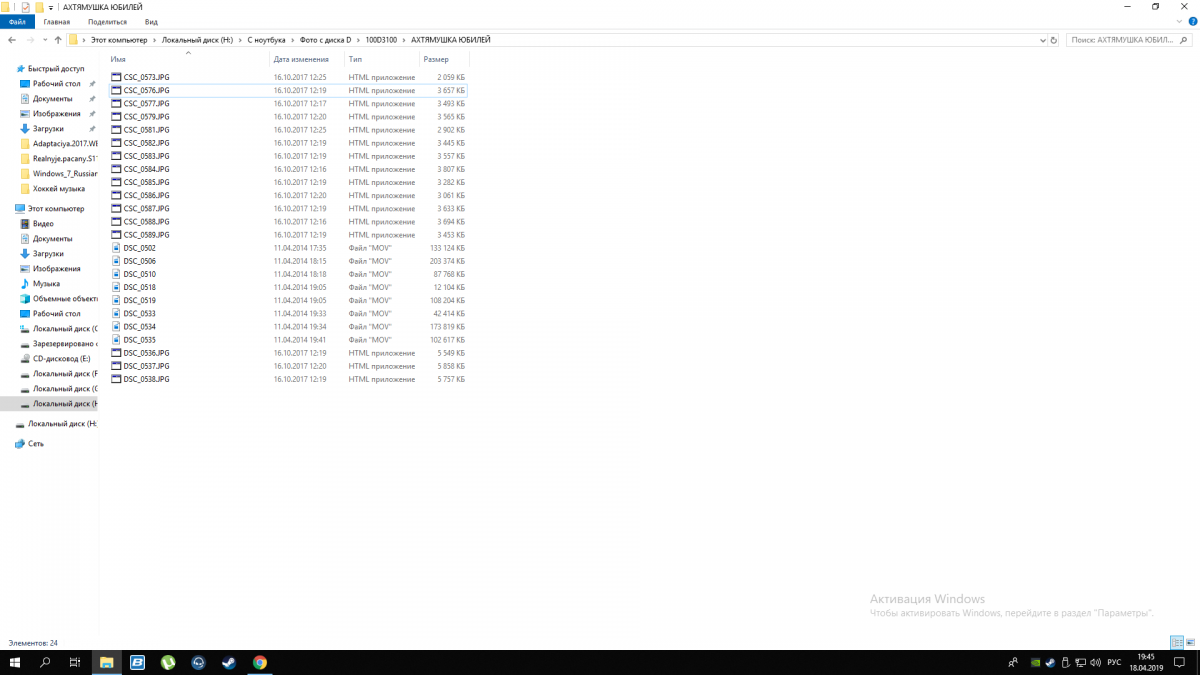This screenshot has width=1200, height=675.
Task: Open Объемные объекты in navigation pane
Action: click(x=65, y=299)
